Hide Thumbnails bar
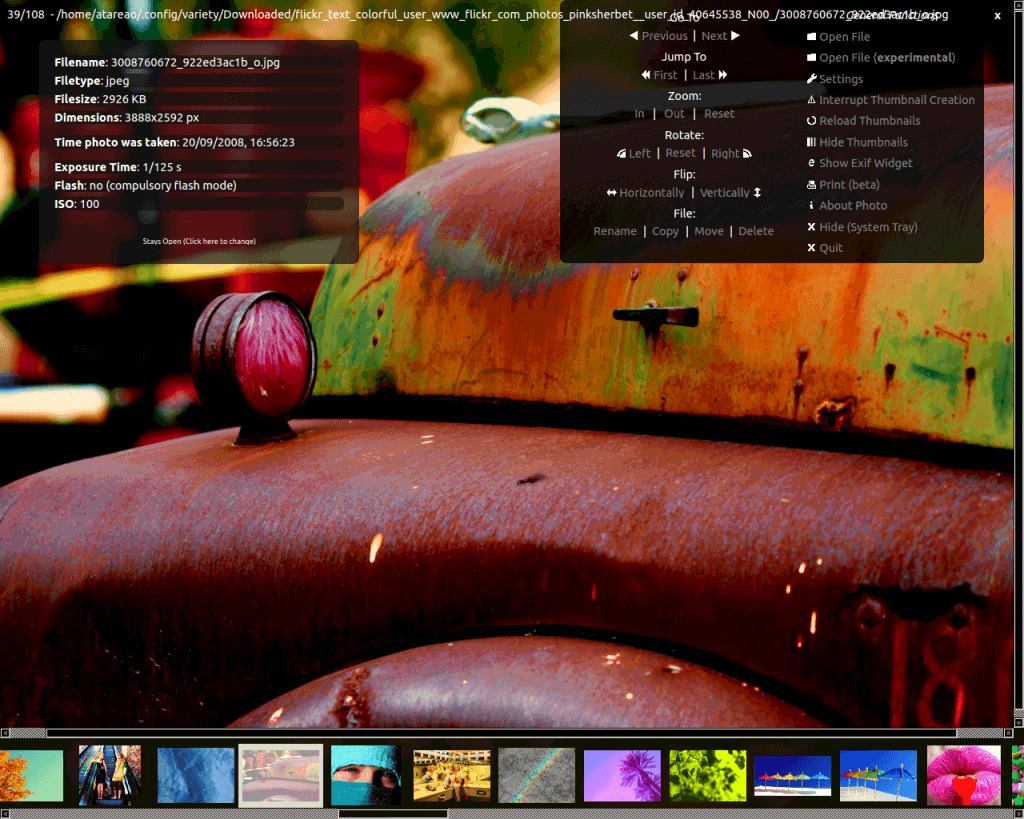 point(863,142)
